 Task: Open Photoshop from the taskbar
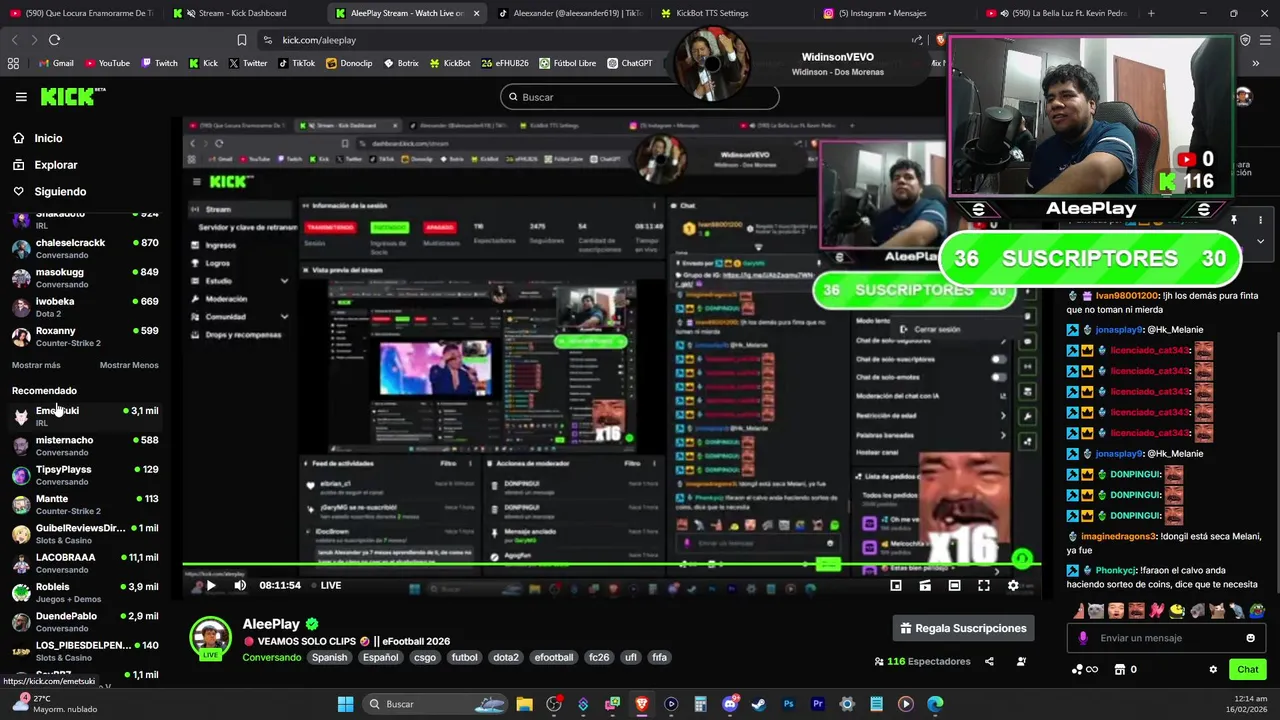pyautogui.click(x=788, y=704)
